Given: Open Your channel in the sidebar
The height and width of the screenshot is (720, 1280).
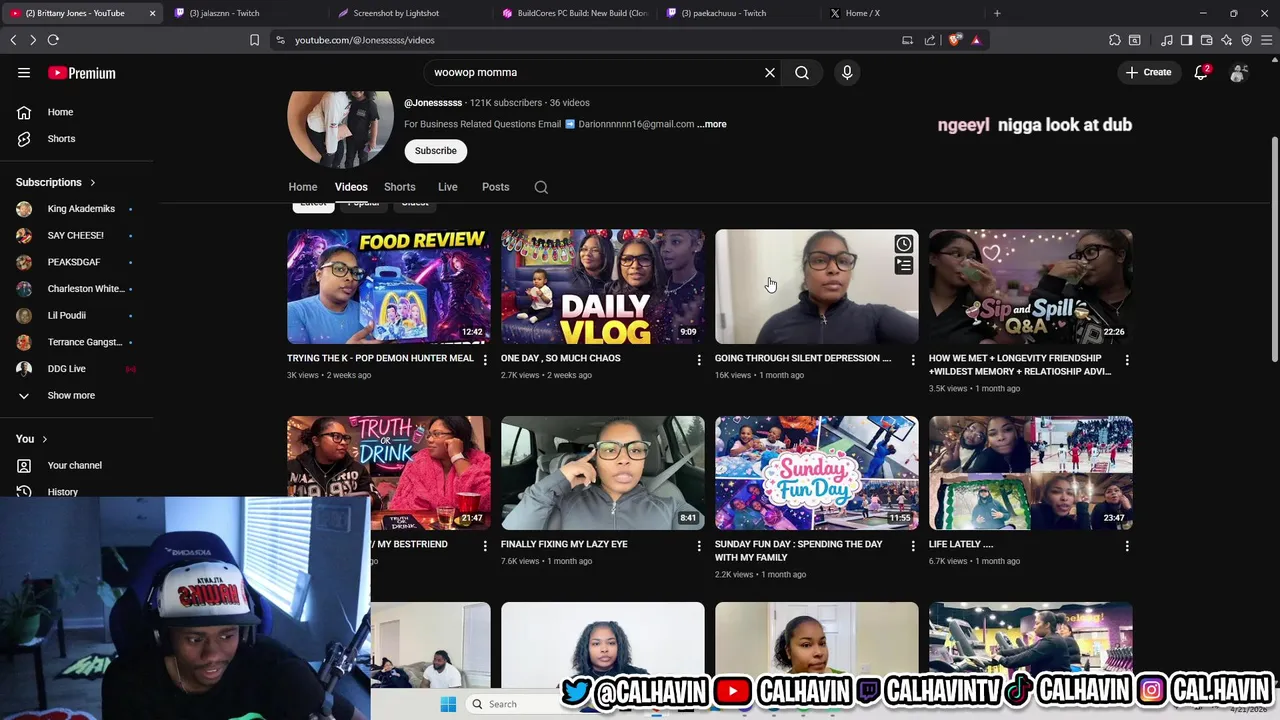Looking at the screenshot, I should [x=76, y=465].
